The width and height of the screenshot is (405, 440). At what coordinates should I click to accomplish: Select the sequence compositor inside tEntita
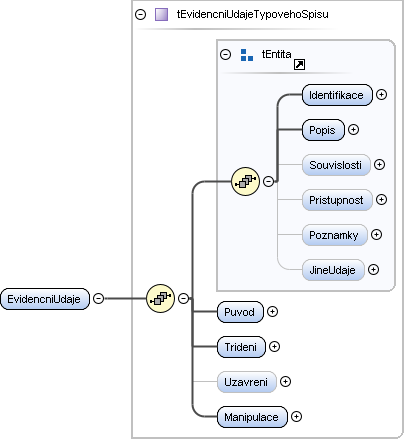pyautogui.click(x=245, y=181)
